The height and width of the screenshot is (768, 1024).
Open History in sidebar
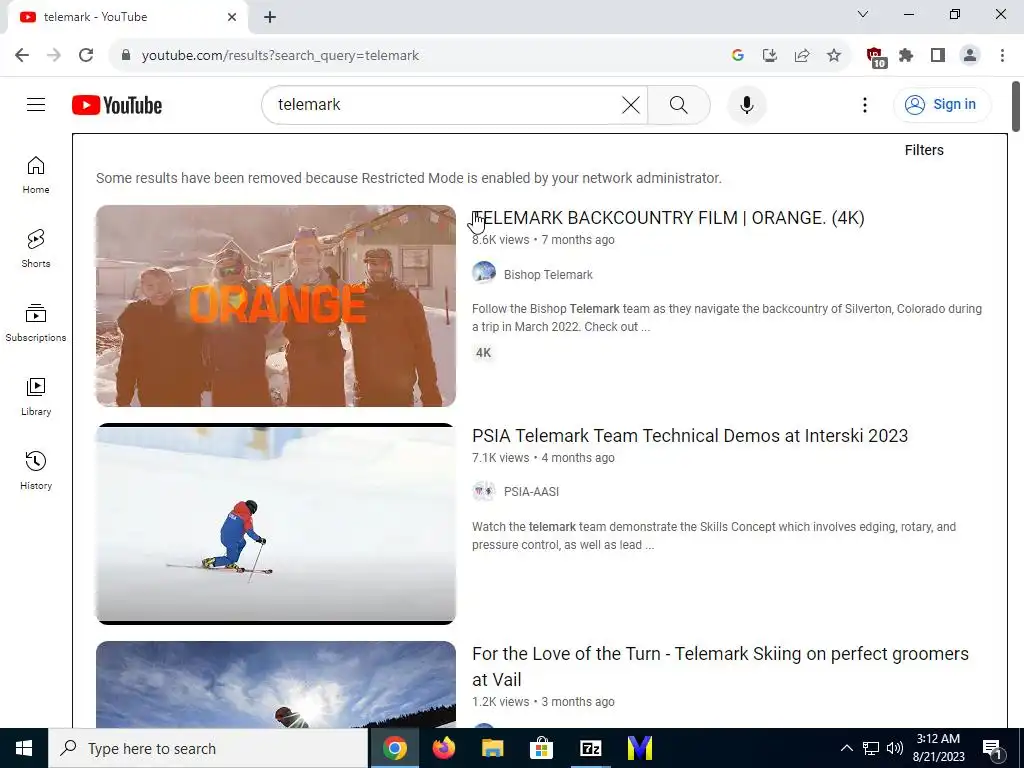pos(36,470)
